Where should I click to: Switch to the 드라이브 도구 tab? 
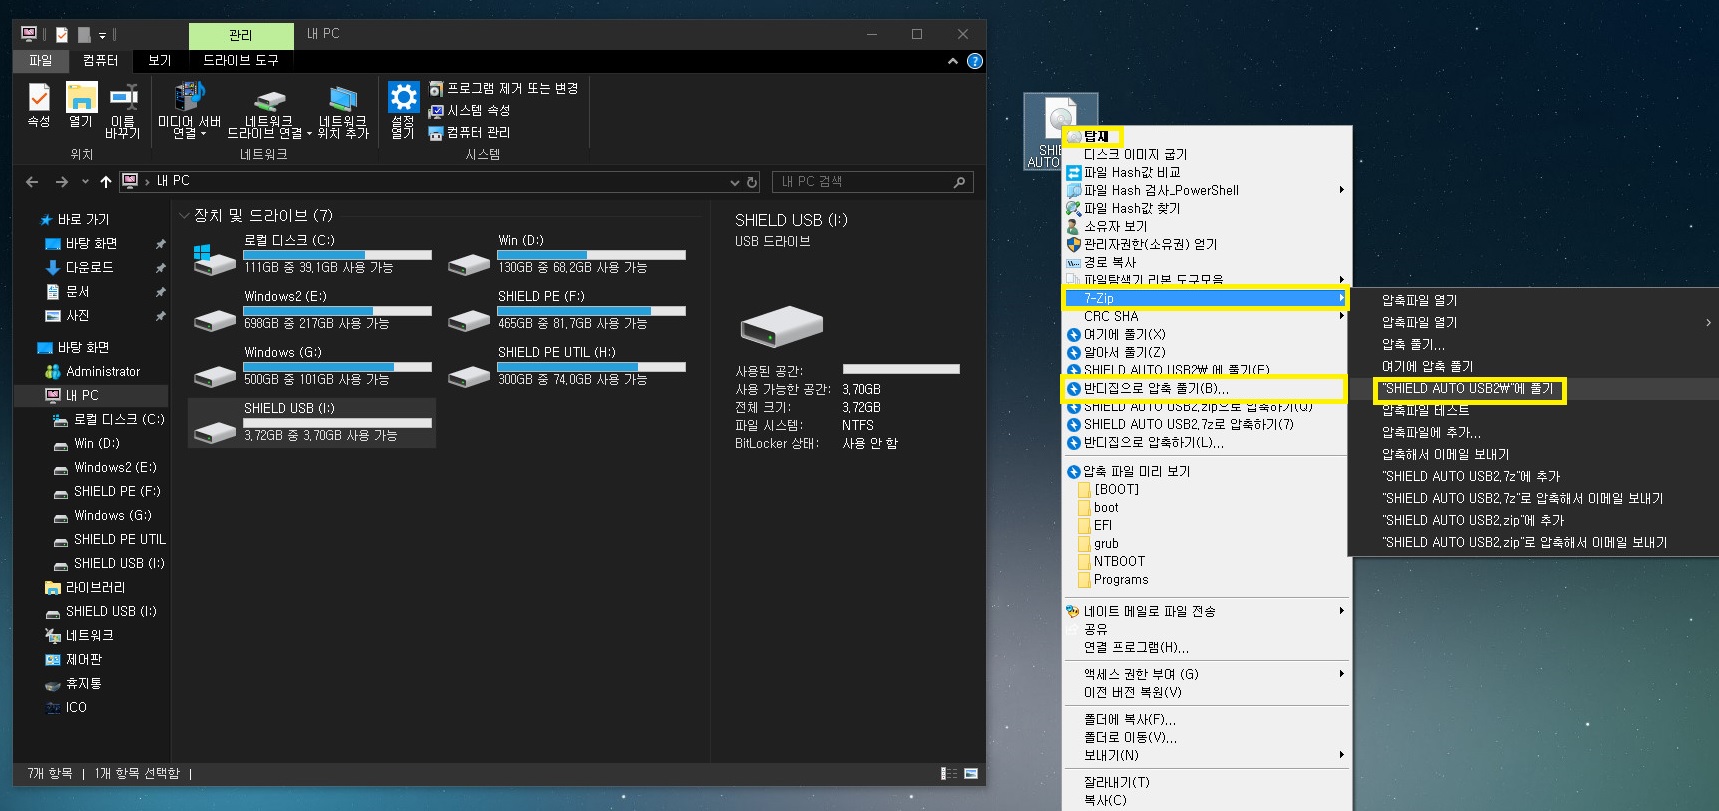[240, 61]
